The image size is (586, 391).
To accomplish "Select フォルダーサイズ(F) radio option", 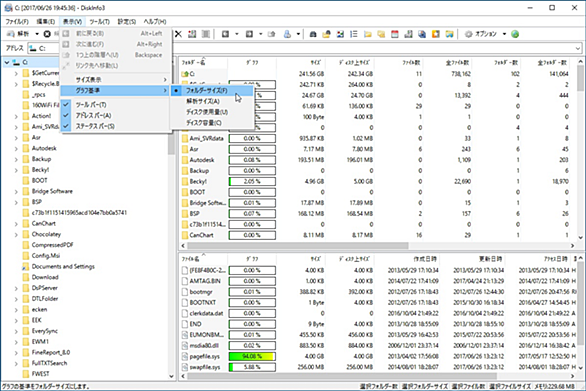I will point(212,90).
